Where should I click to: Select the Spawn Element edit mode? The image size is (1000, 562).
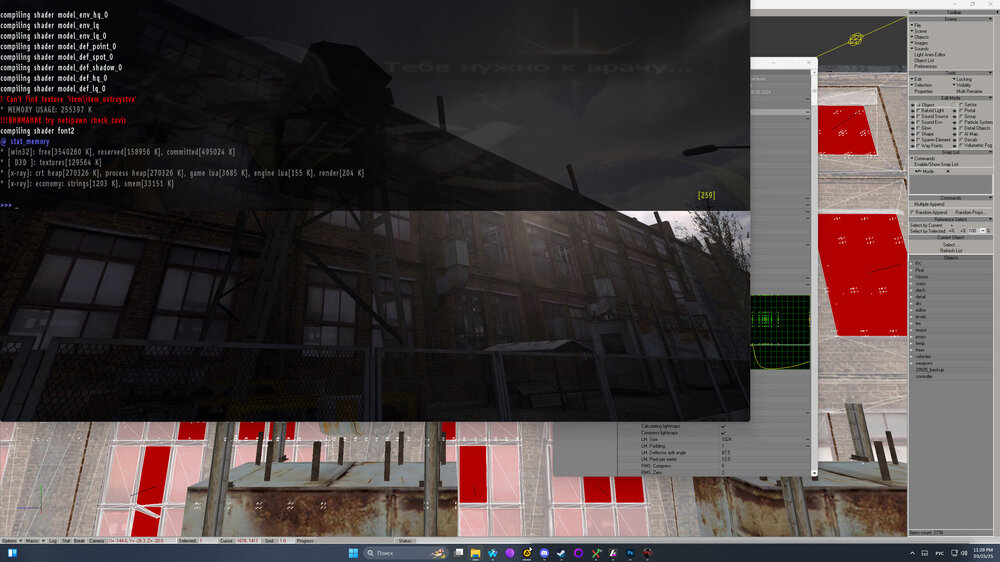(933, 140)
